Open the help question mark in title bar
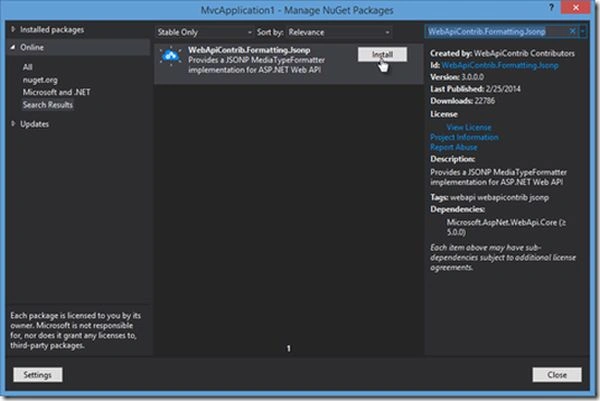The height and width of the screenshot is (401, 600). coord(551,8)
